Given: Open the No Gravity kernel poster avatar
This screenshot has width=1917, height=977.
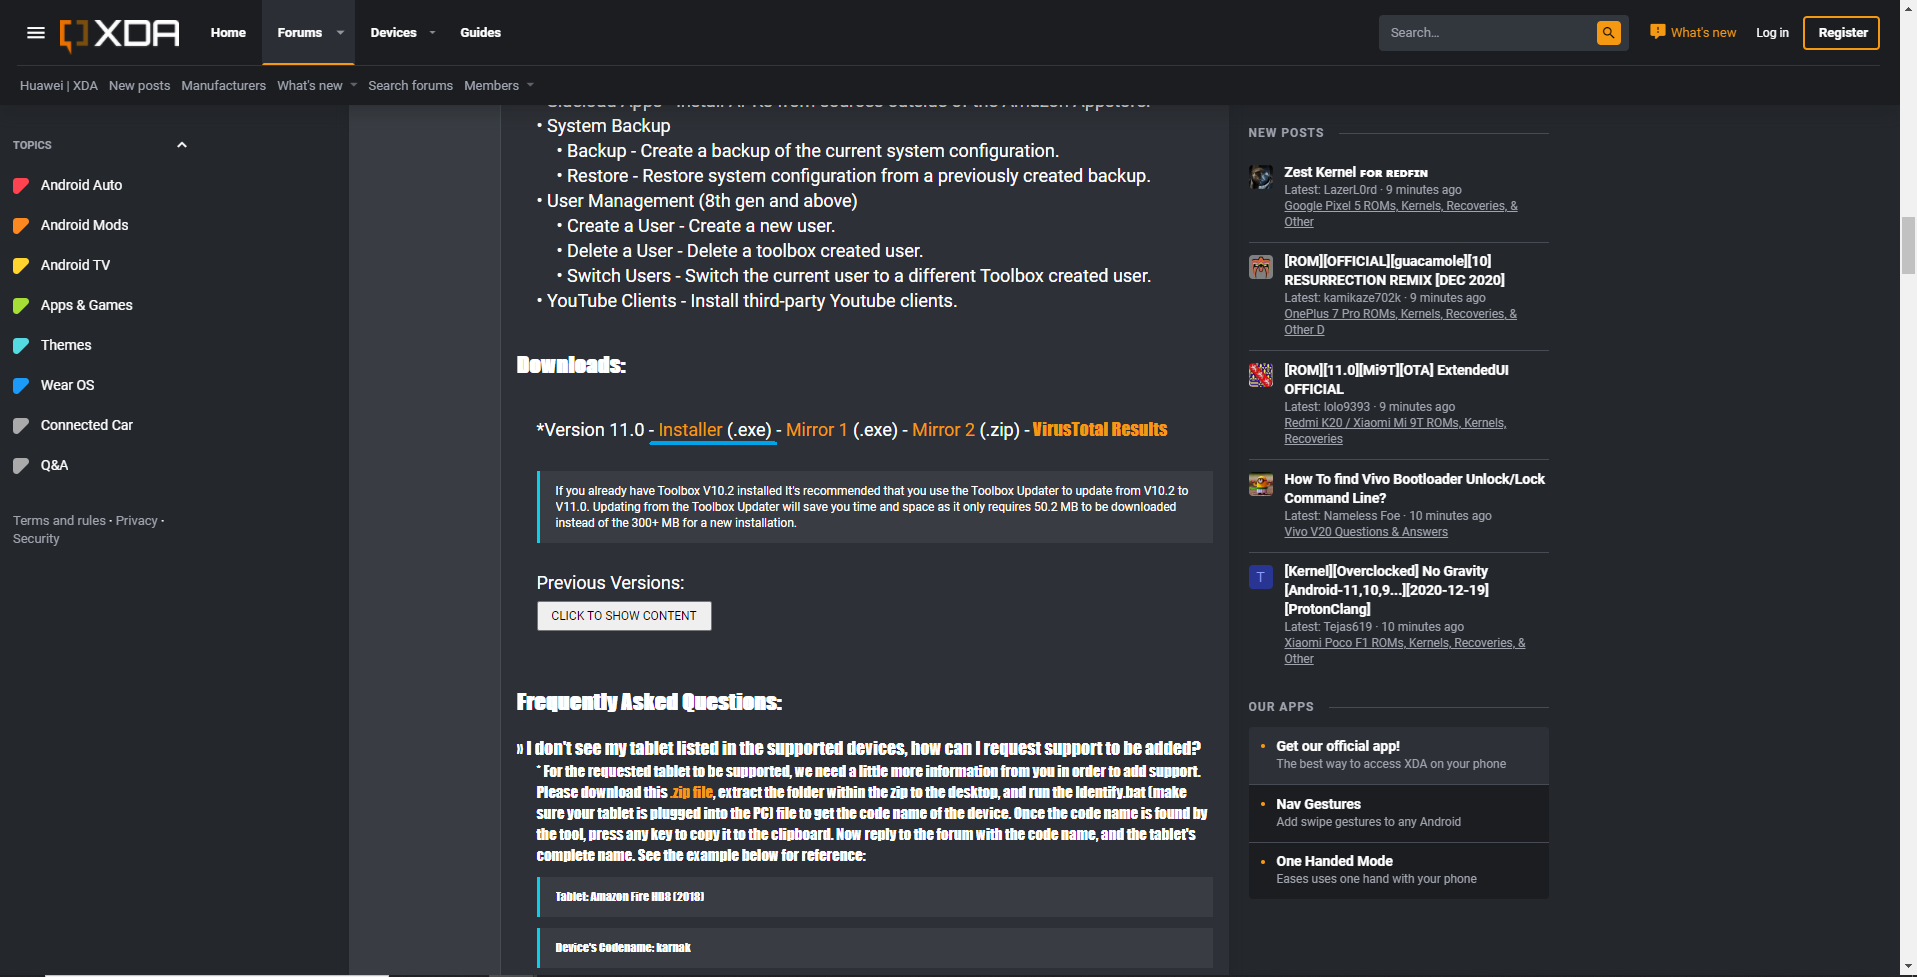Looking at the screenshot, I should [x=1261, y=576].
